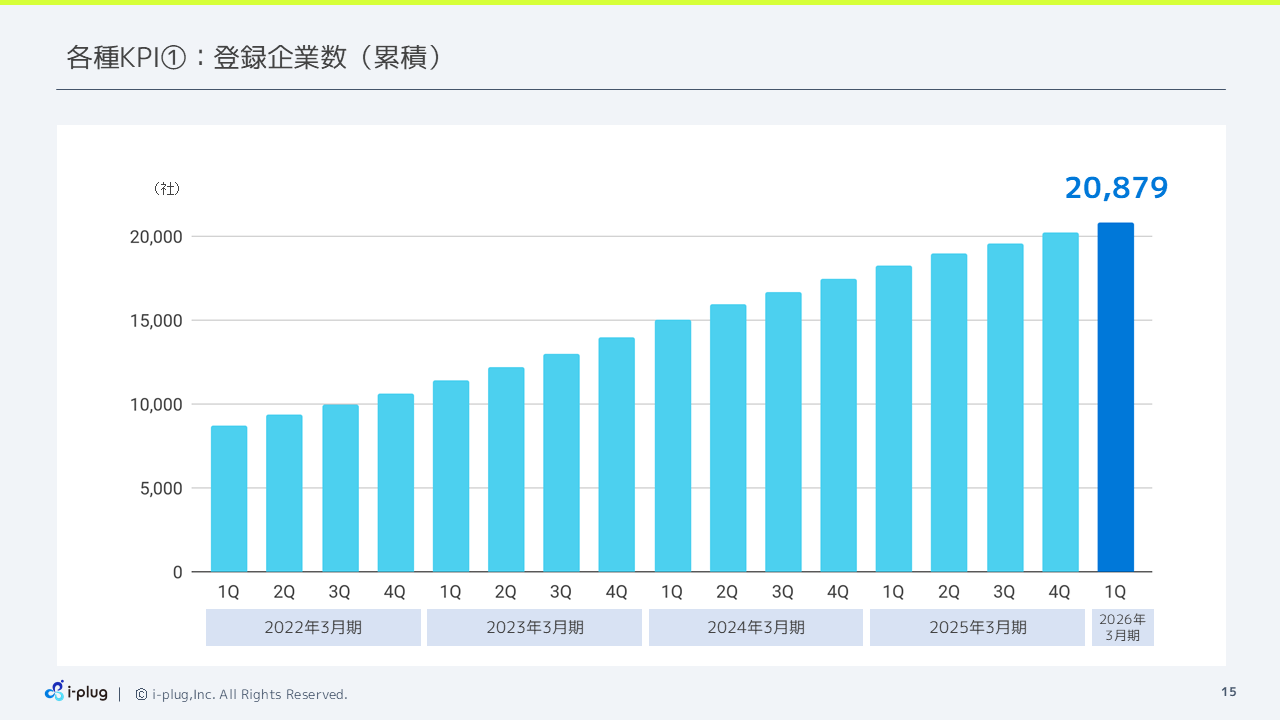Screen dimensions: 1280x720
Task: Select the 2Q label under 2023年3月期
Action: (x=506, y=591)
